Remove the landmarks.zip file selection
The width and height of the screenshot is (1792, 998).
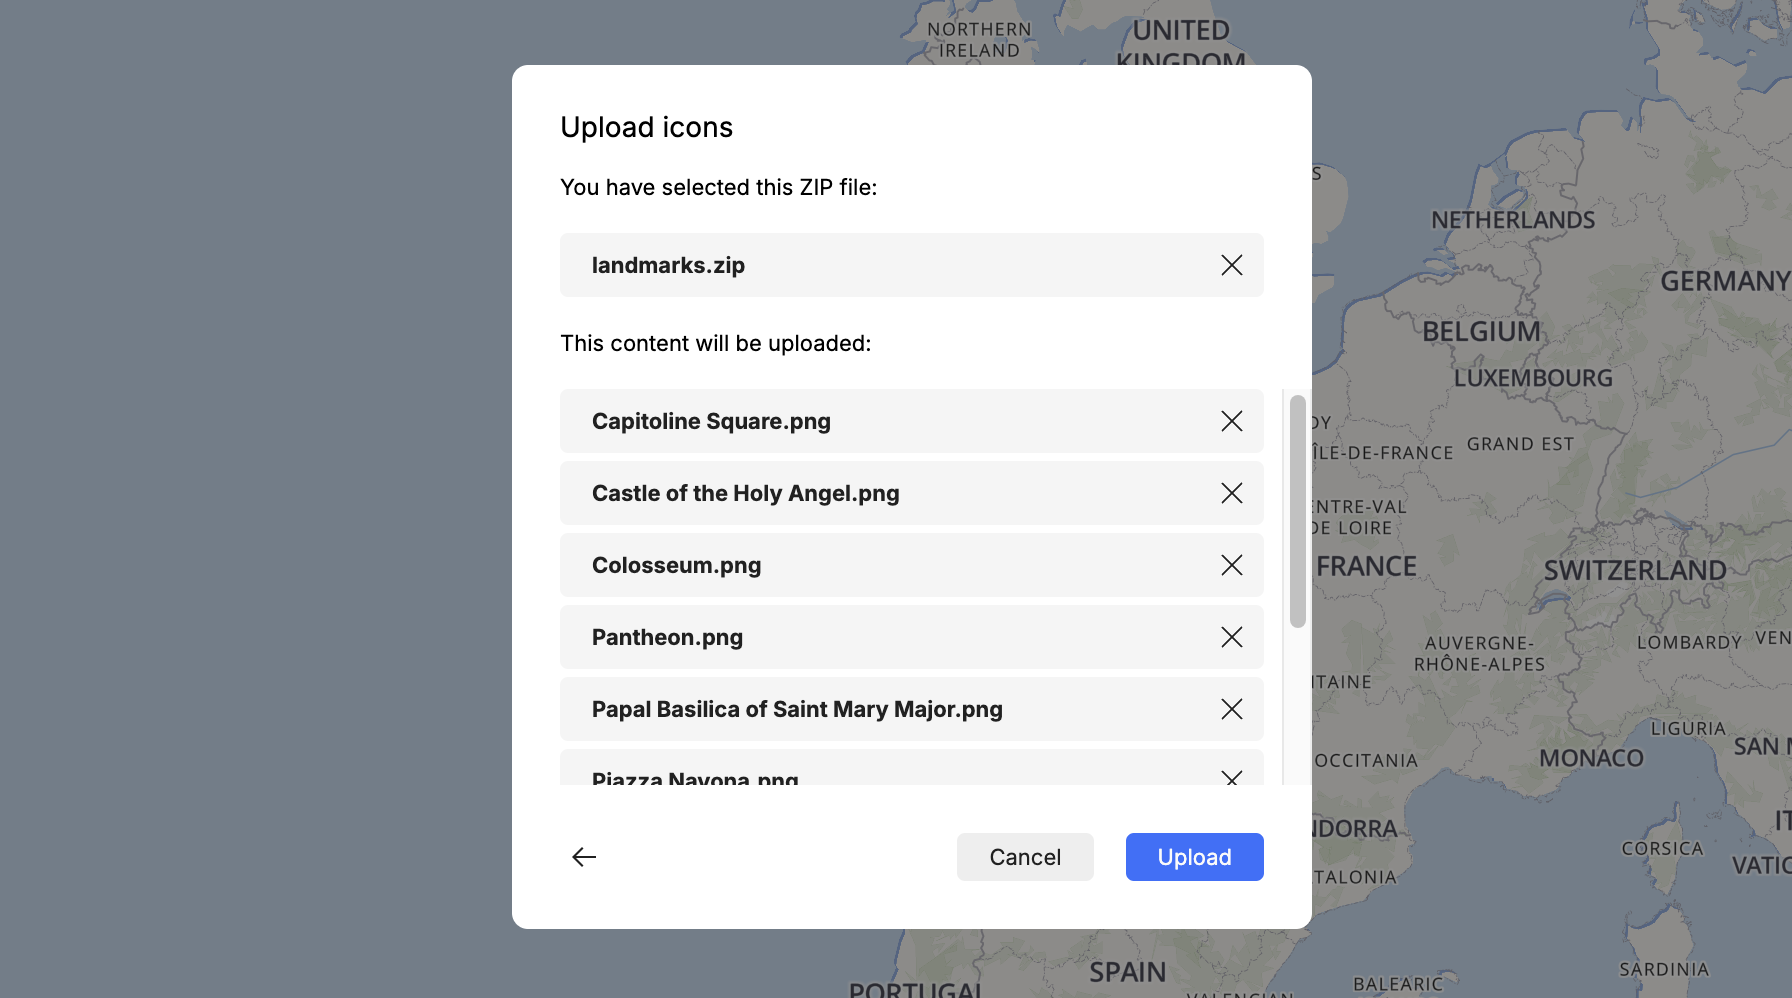(x=1231, y=265)
